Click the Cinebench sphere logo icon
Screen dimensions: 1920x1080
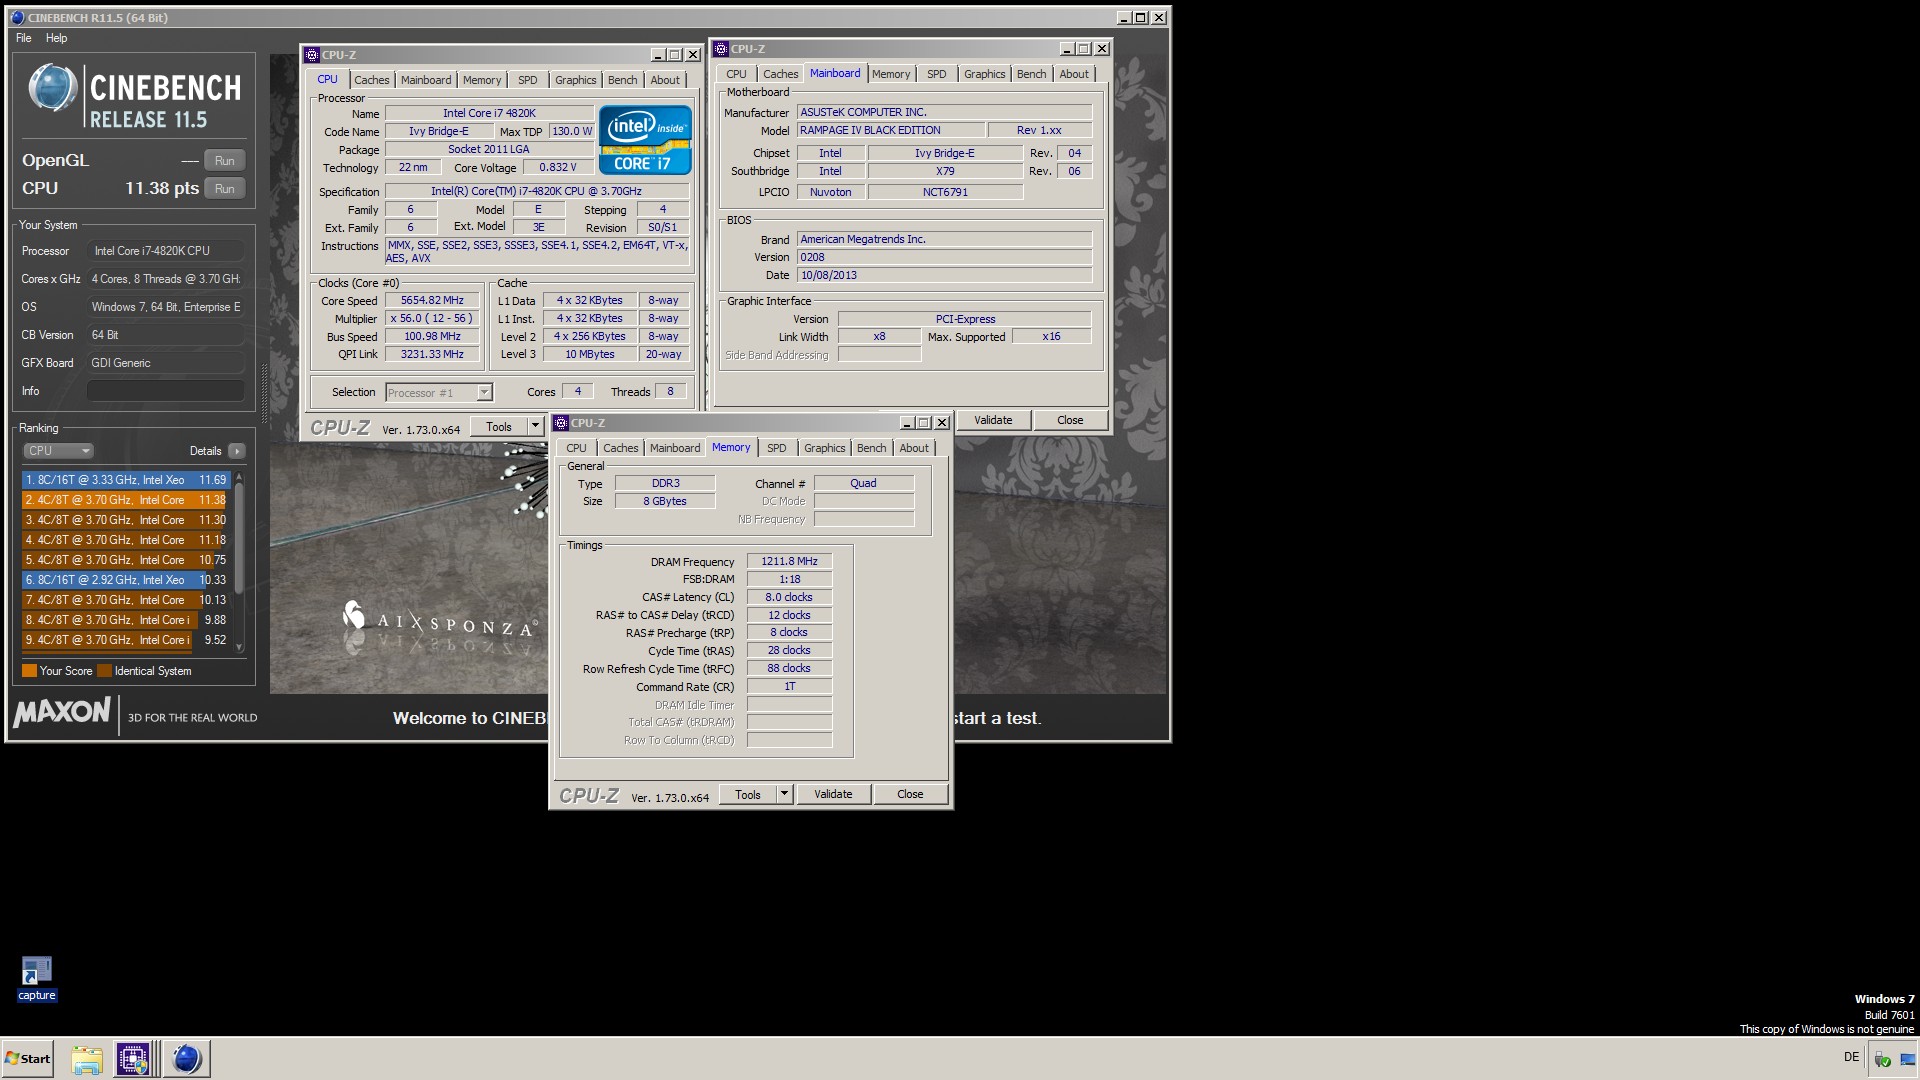click(52, 88)
